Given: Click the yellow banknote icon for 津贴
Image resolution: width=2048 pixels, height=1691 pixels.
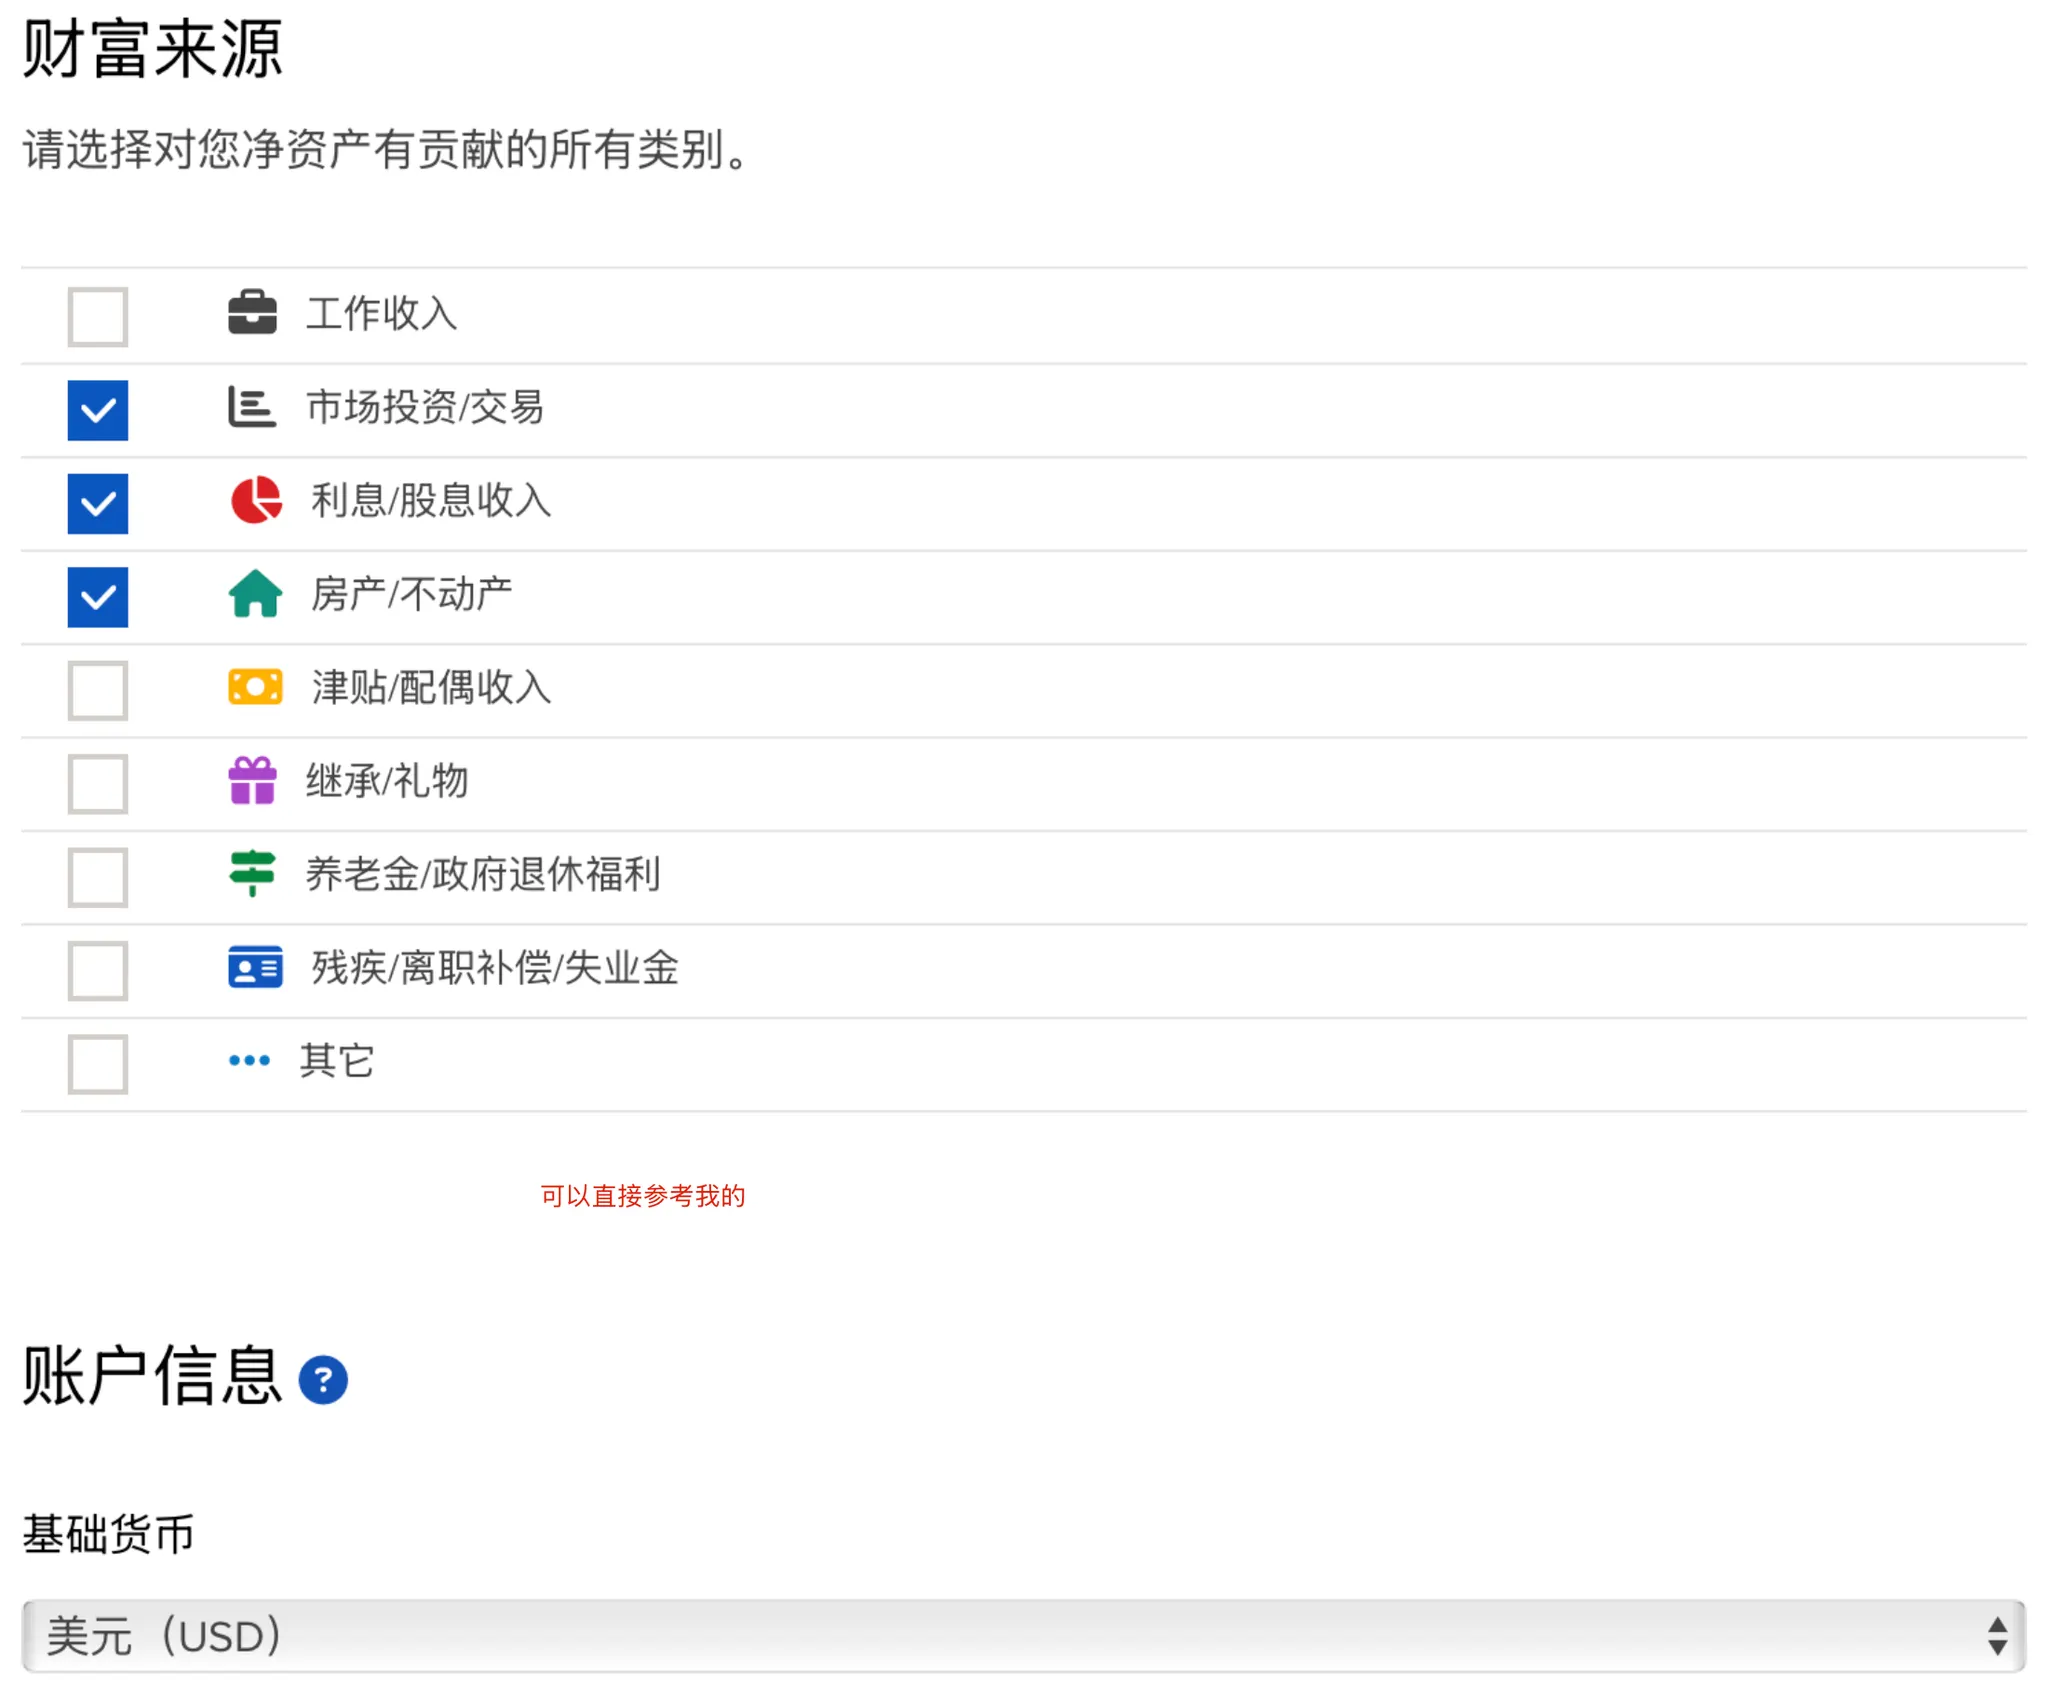Looking at the screenshot, I should pyautogui.click(x=255, y=687).
